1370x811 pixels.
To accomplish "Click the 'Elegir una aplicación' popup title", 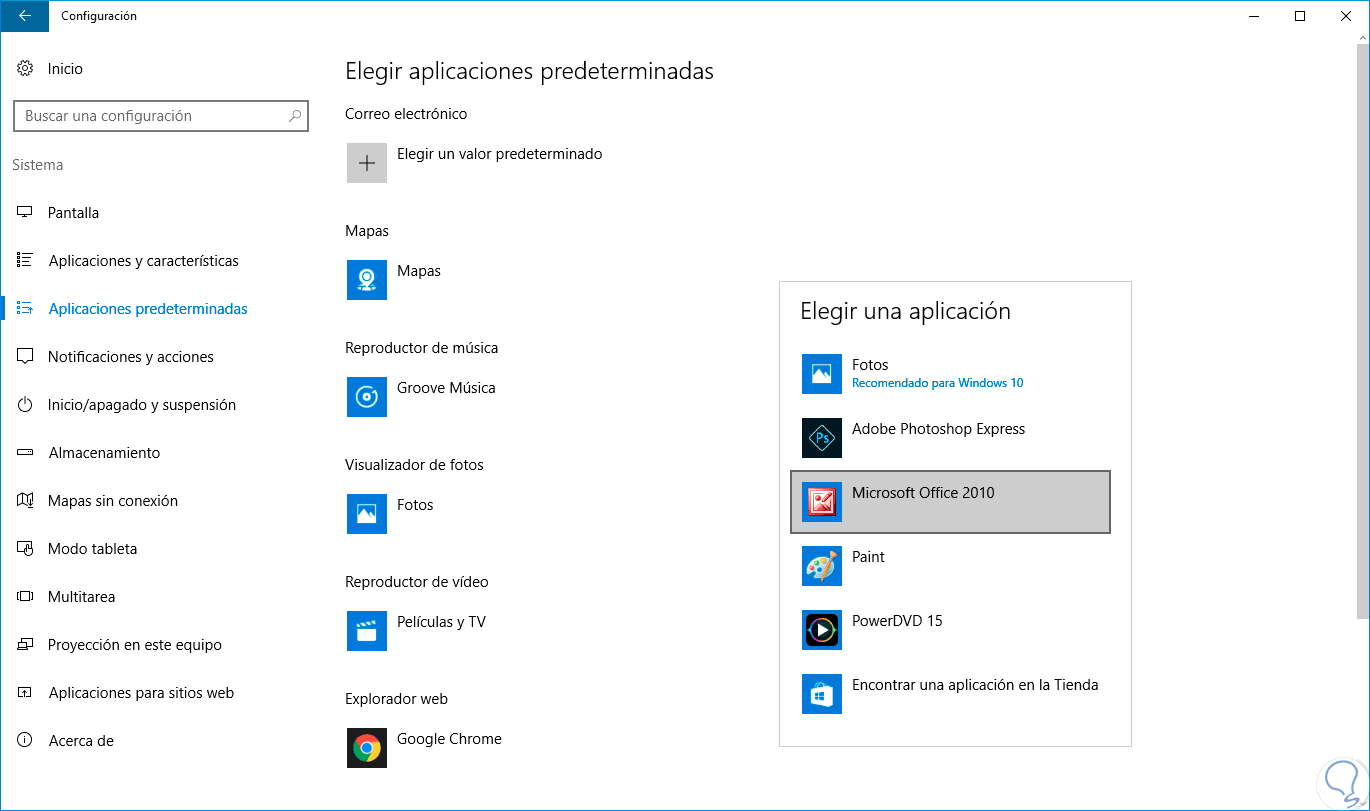I will click(905, 312).
